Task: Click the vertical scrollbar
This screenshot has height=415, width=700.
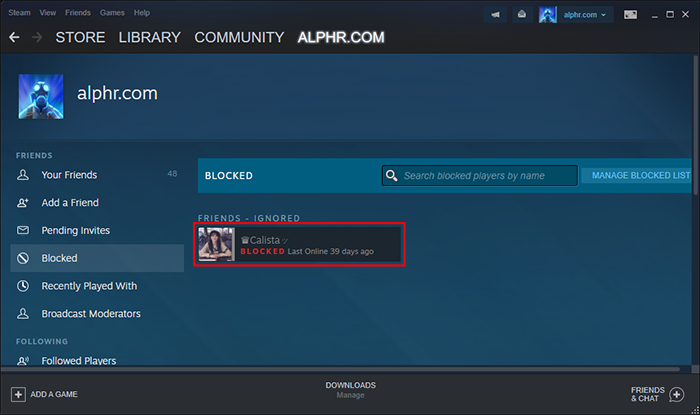Action: click(696, 125)
